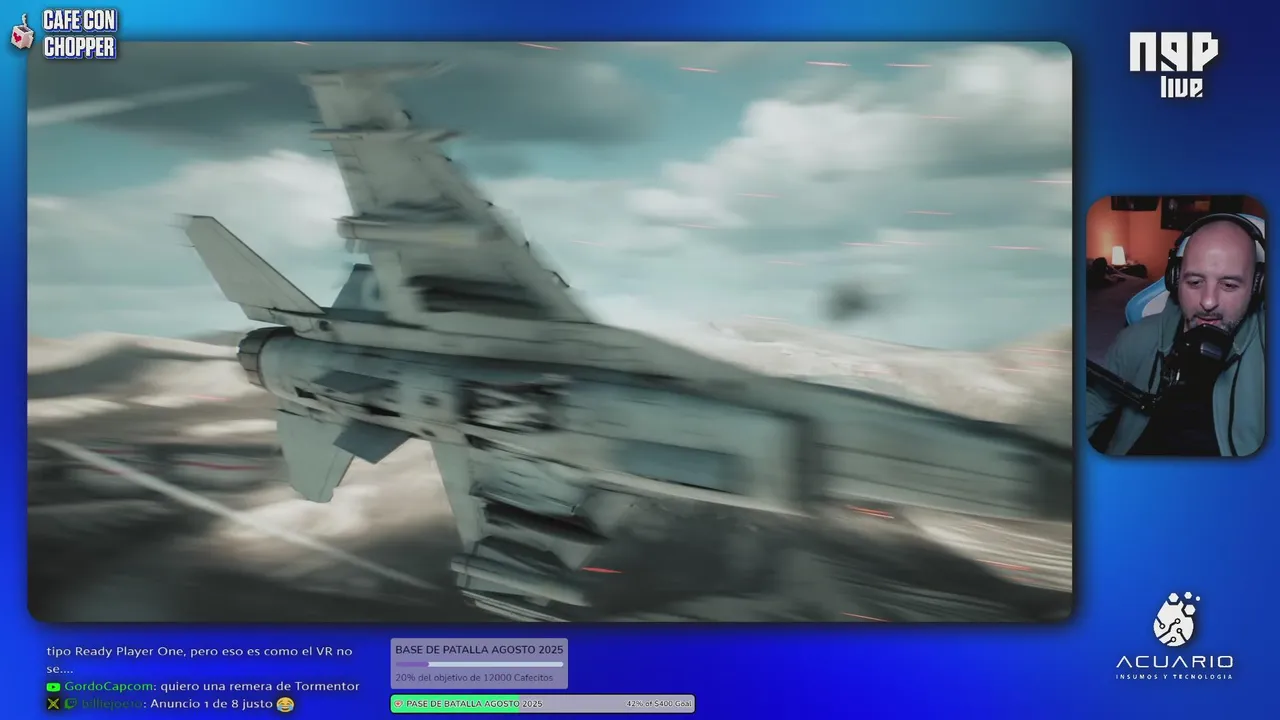
Task: Click the NGP live logo
Action: (x=1174, y=65)
